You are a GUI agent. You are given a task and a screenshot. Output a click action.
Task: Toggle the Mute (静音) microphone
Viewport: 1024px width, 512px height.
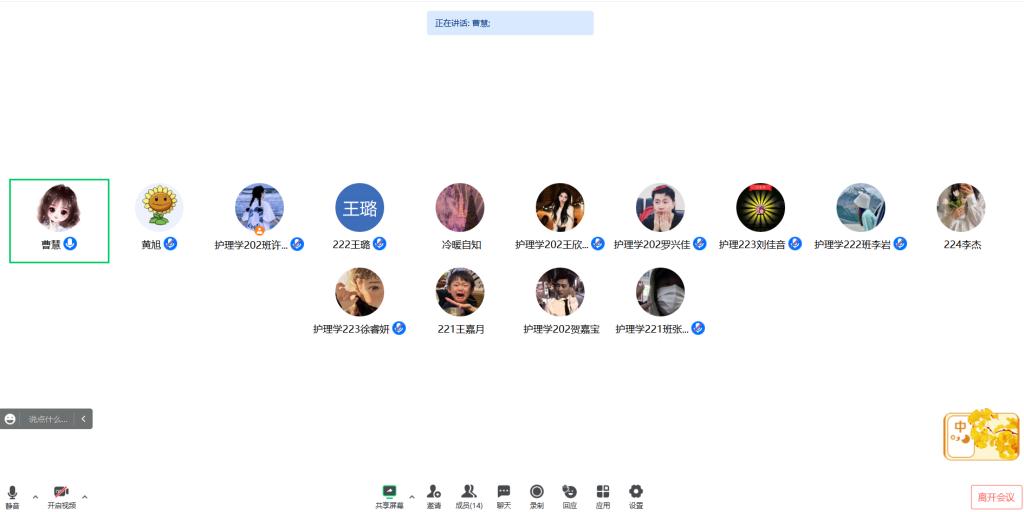(x=12, y=493)
